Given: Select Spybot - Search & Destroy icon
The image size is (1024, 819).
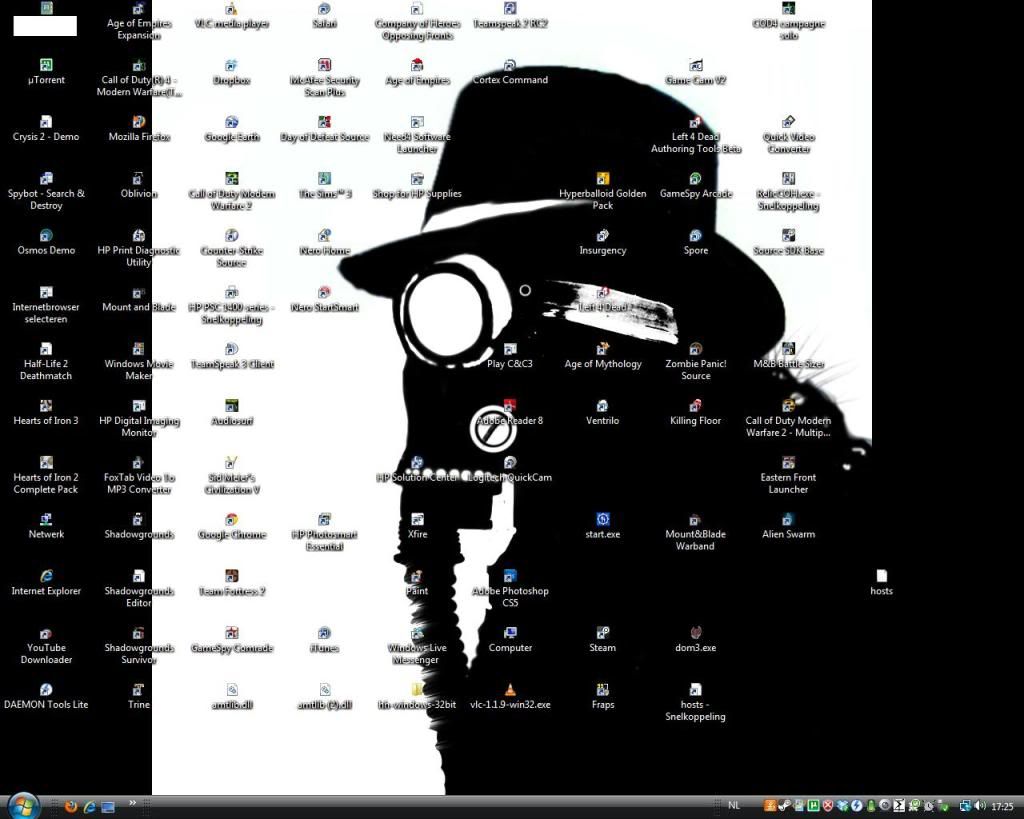Looking at the screenshot, I should coord(46,191).
